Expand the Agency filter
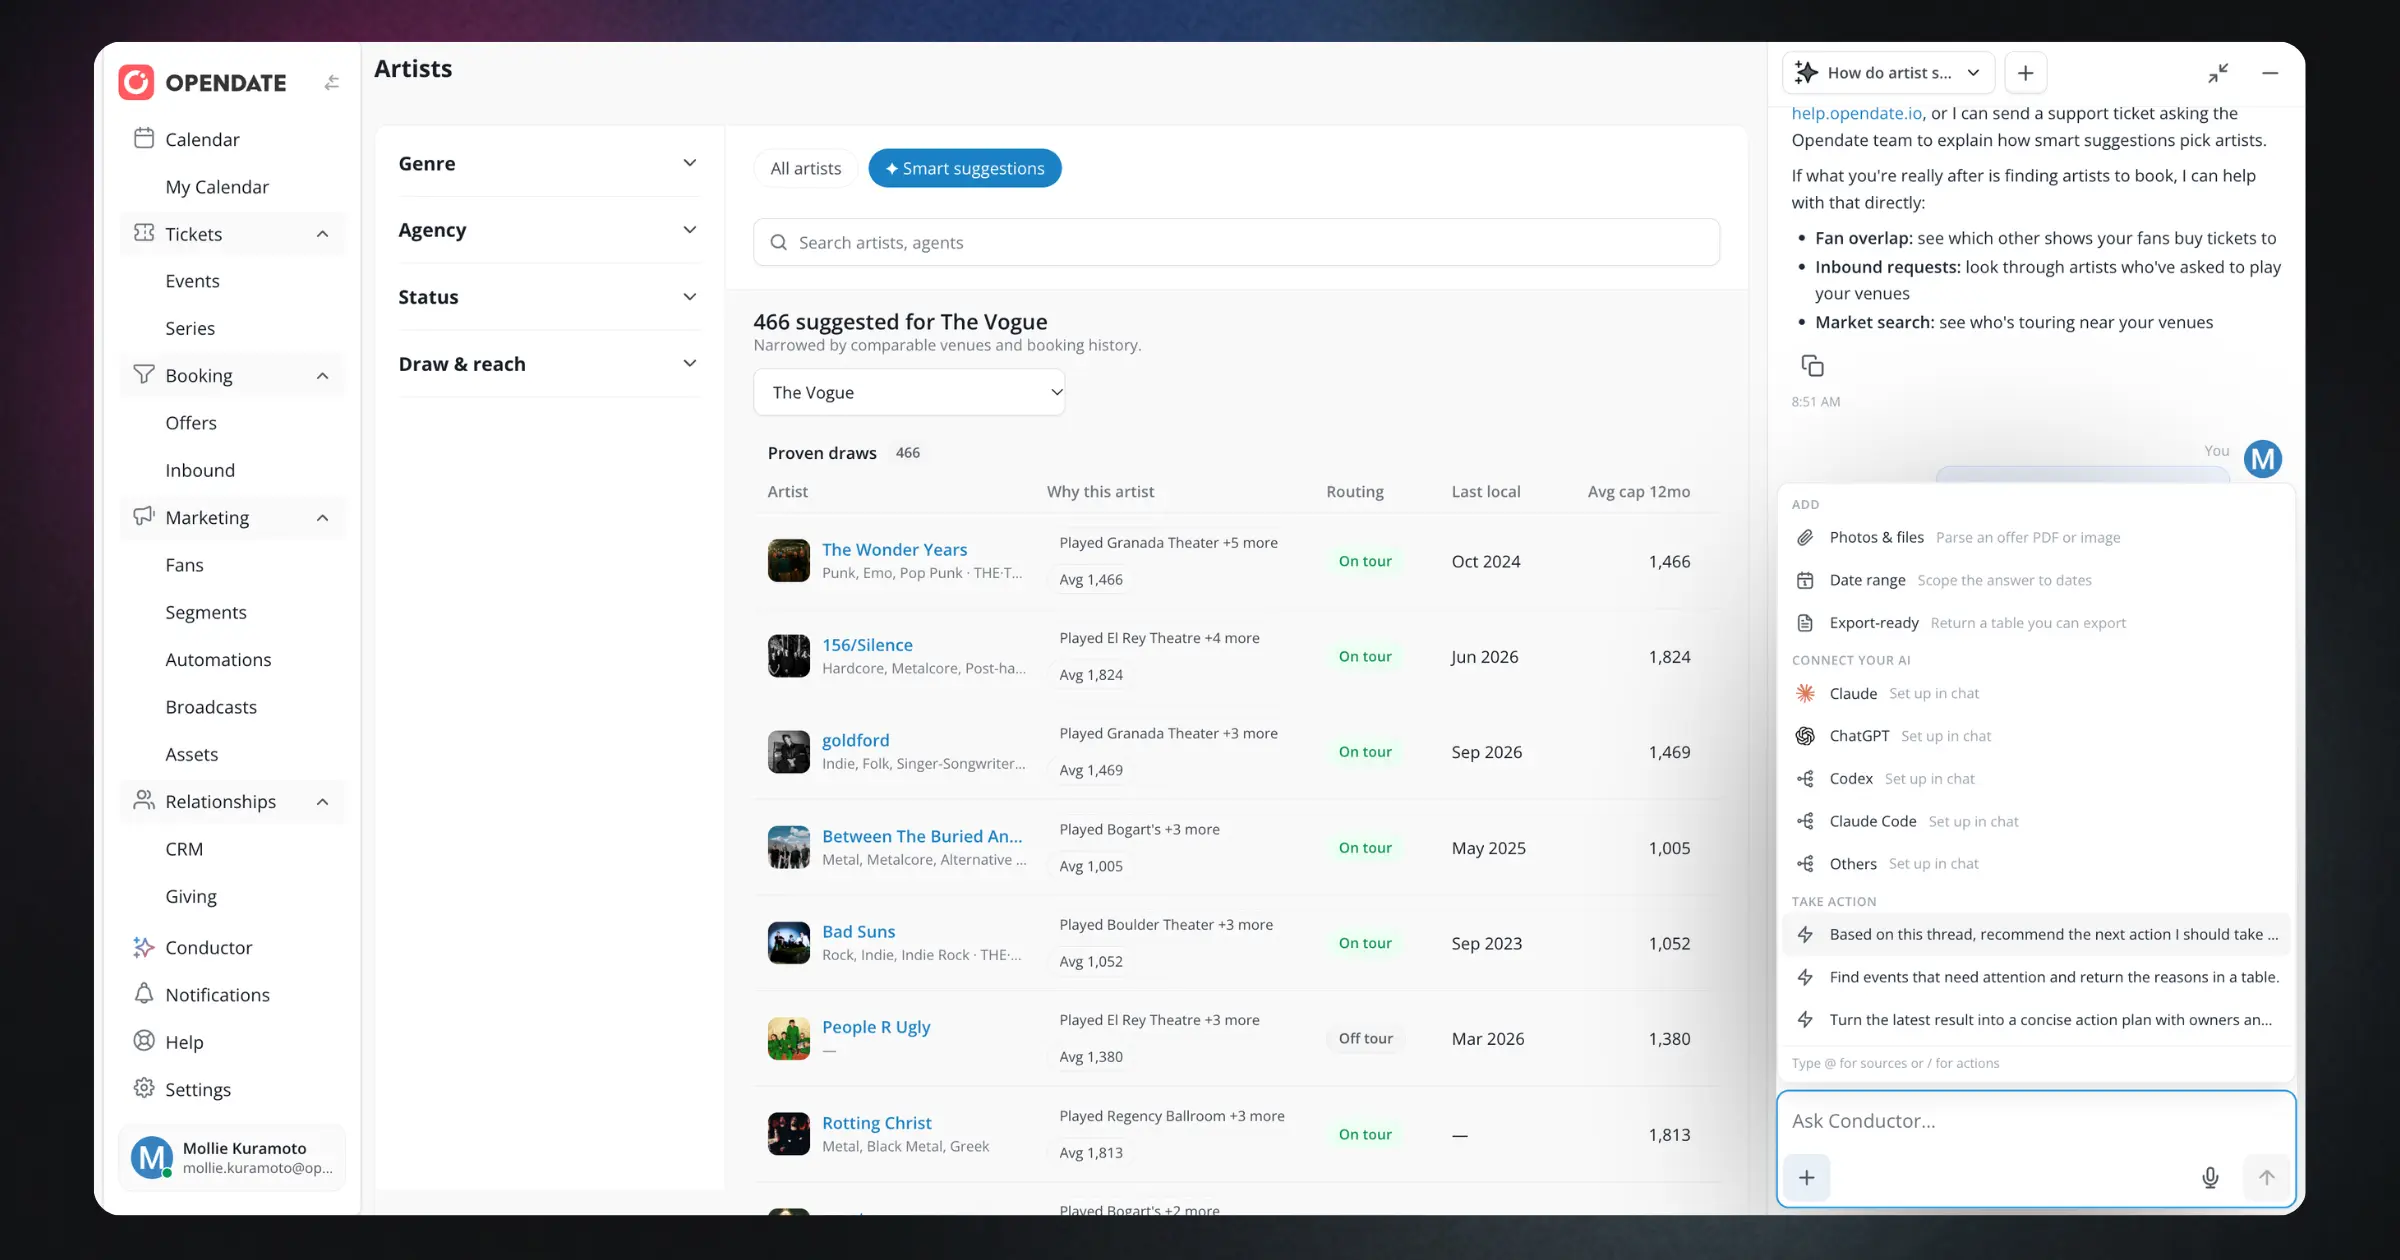Screen dimensions: 2400x1260 [x=548, y=230]
